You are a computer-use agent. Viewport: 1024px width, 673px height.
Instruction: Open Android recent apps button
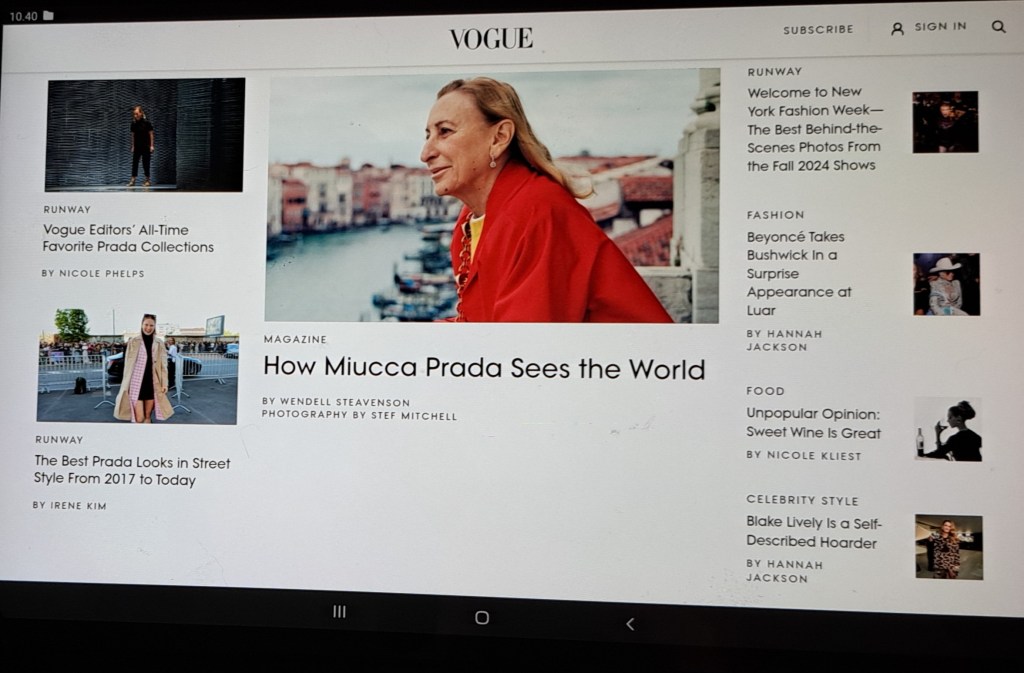(339, 612)
